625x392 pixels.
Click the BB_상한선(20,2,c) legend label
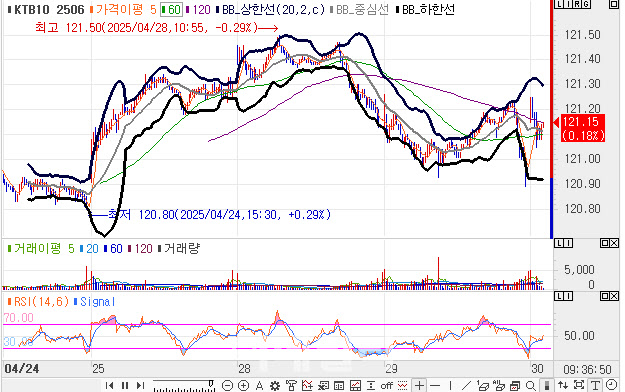[271, 10]
